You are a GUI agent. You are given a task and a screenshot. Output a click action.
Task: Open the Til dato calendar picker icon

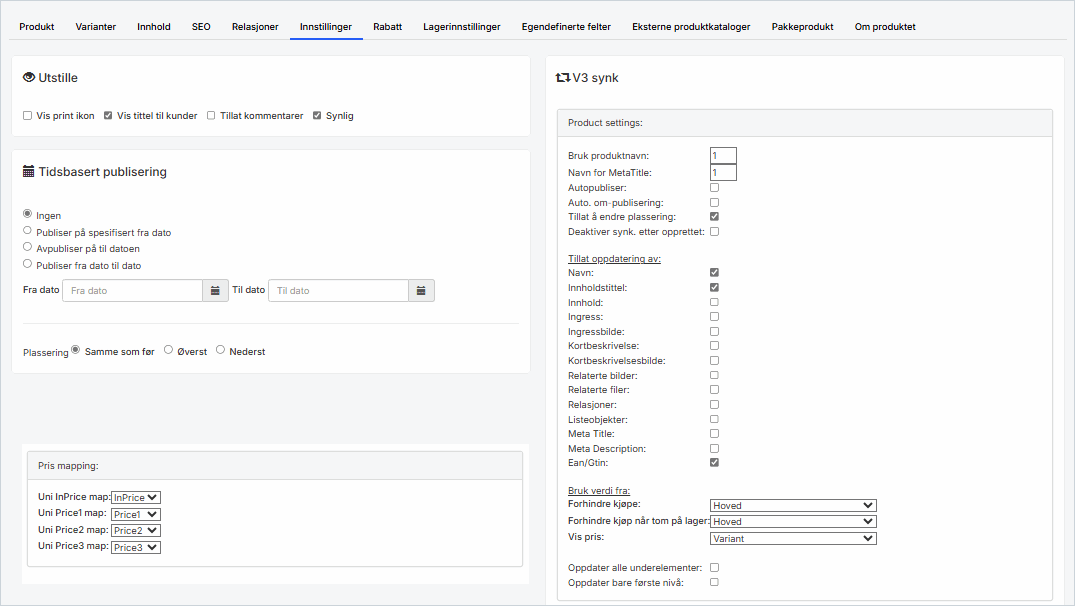pos(421,291)
